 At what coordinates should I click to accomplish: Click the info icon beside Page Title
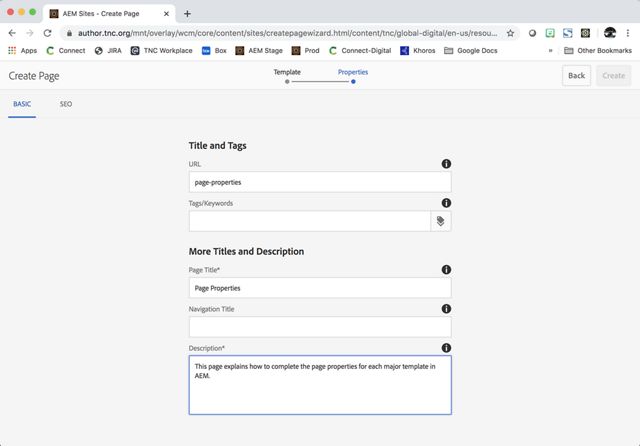coord(446,270)
